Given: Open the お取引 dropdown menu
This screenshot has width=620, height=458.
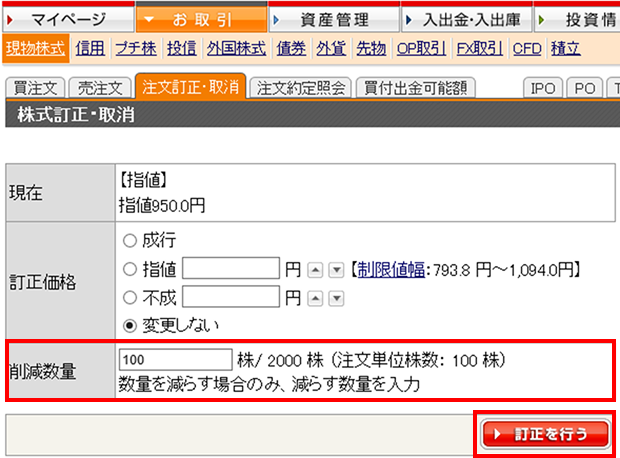Looking at the screenshot, I should click(200, 19).
